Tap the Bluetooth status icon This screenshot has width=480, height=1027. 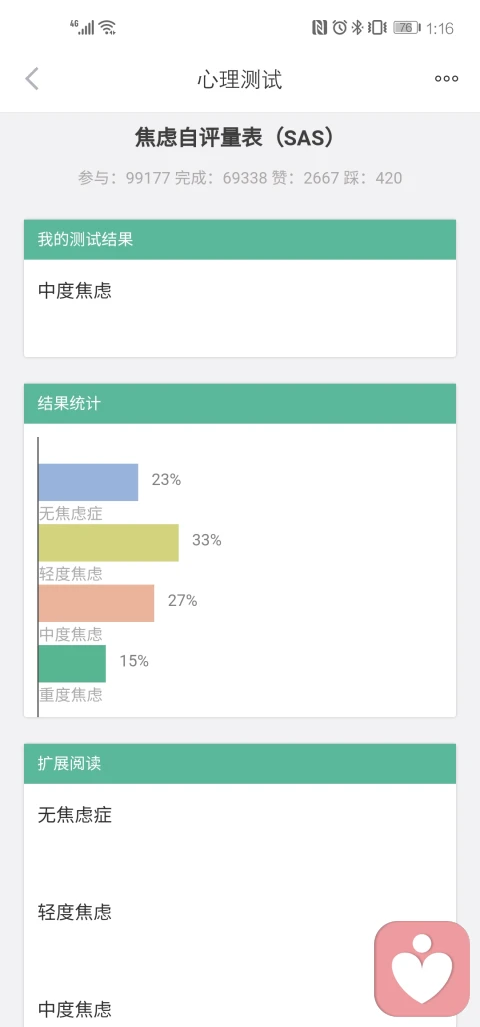pos(358,28)
